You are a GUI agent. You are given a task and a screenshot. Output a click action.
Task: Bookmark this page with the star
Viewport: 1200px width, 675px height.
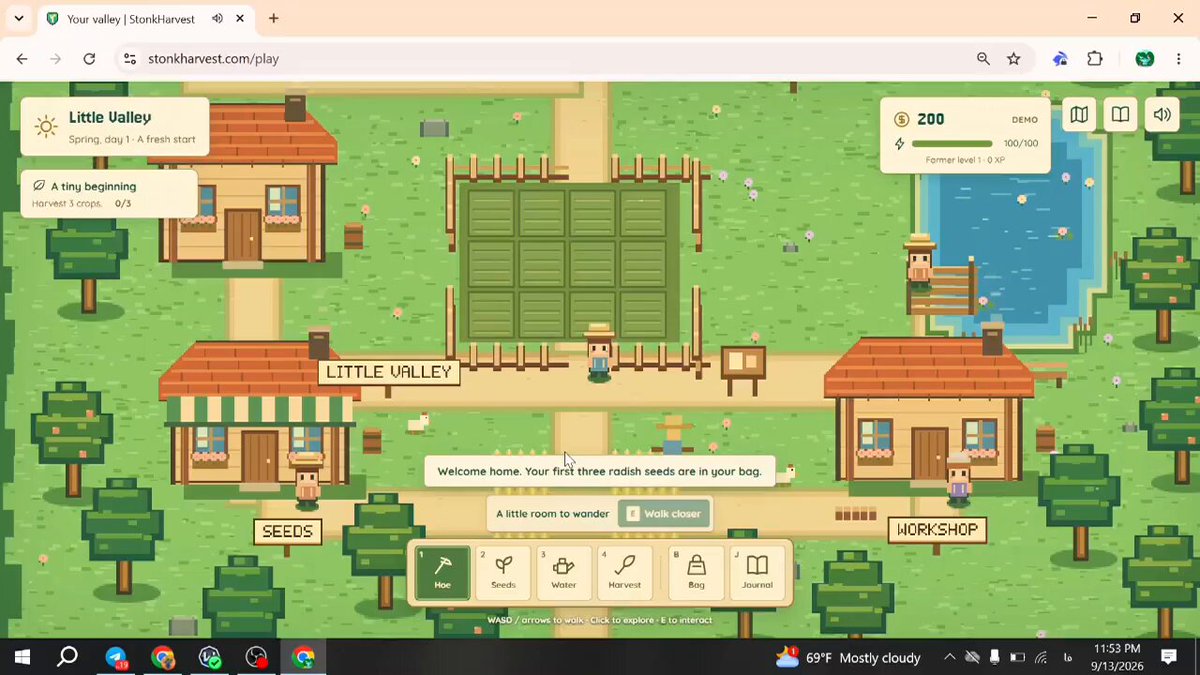1014,59
